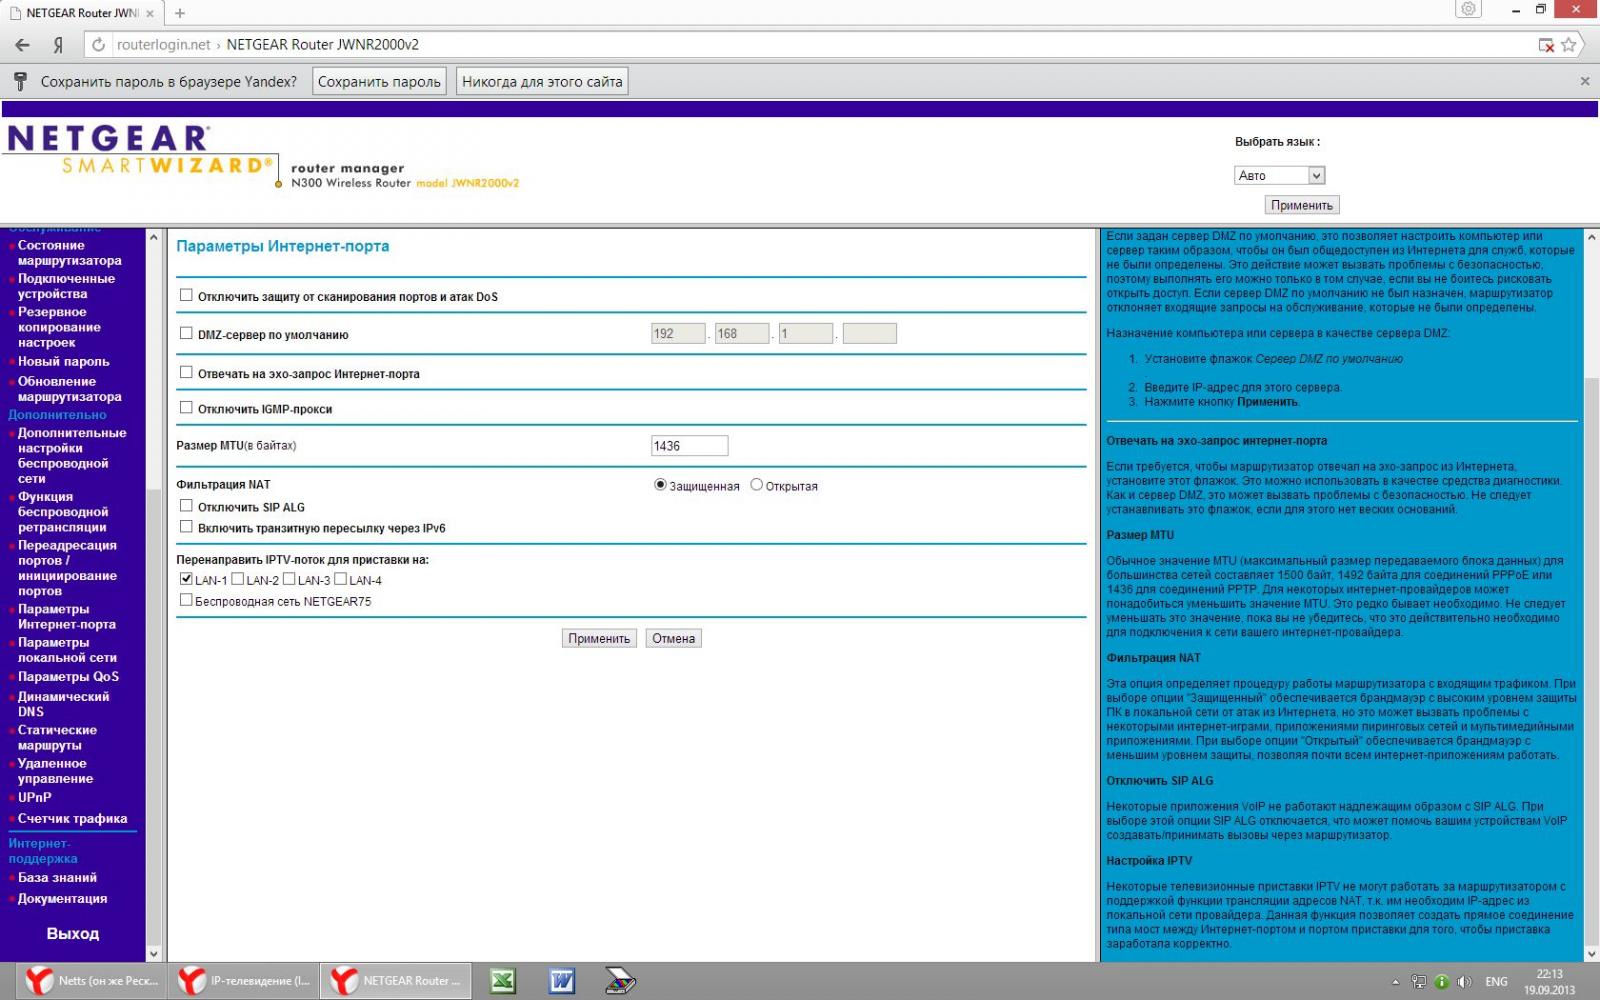The width and height of the screenshot is (1600, 1000).
Task: Show hidden tray icons arrow
Action: (1396, 982)
